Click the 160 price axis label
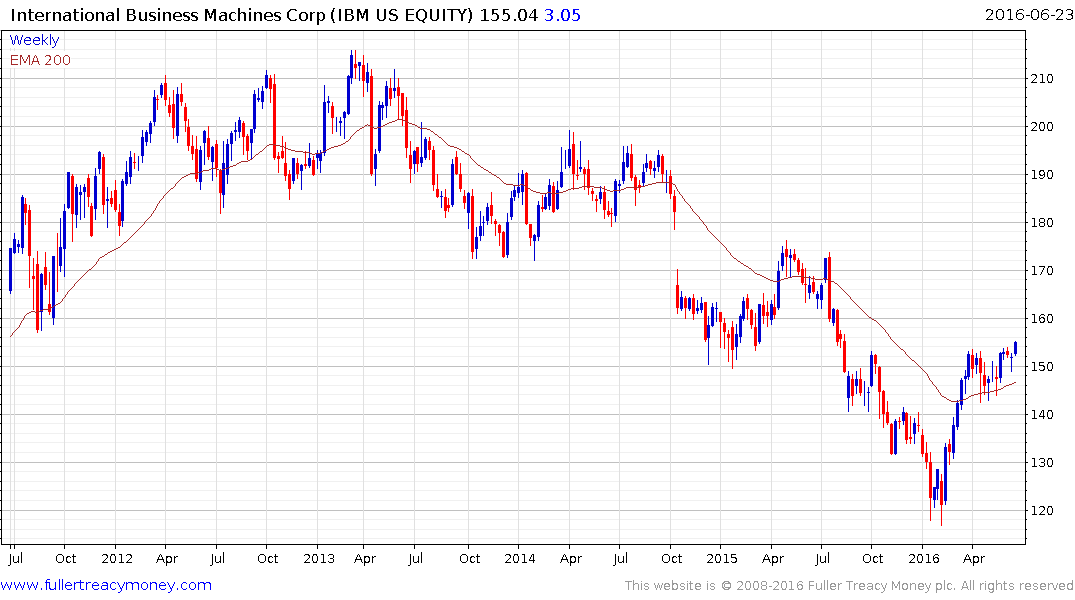This screenshot has width=1075, height=600. click(x=1041, y=319)
